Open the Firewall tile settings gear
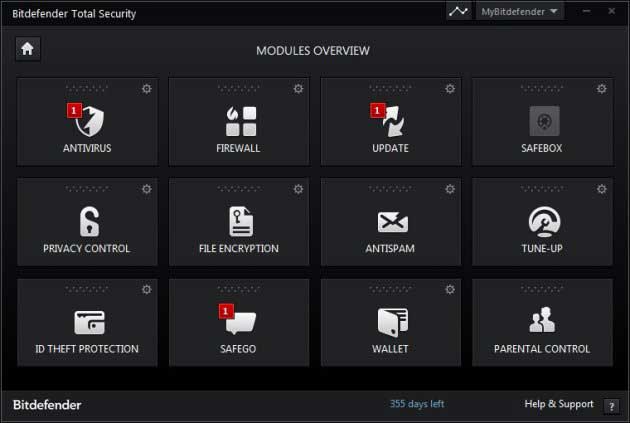 [x=298, y=89]
